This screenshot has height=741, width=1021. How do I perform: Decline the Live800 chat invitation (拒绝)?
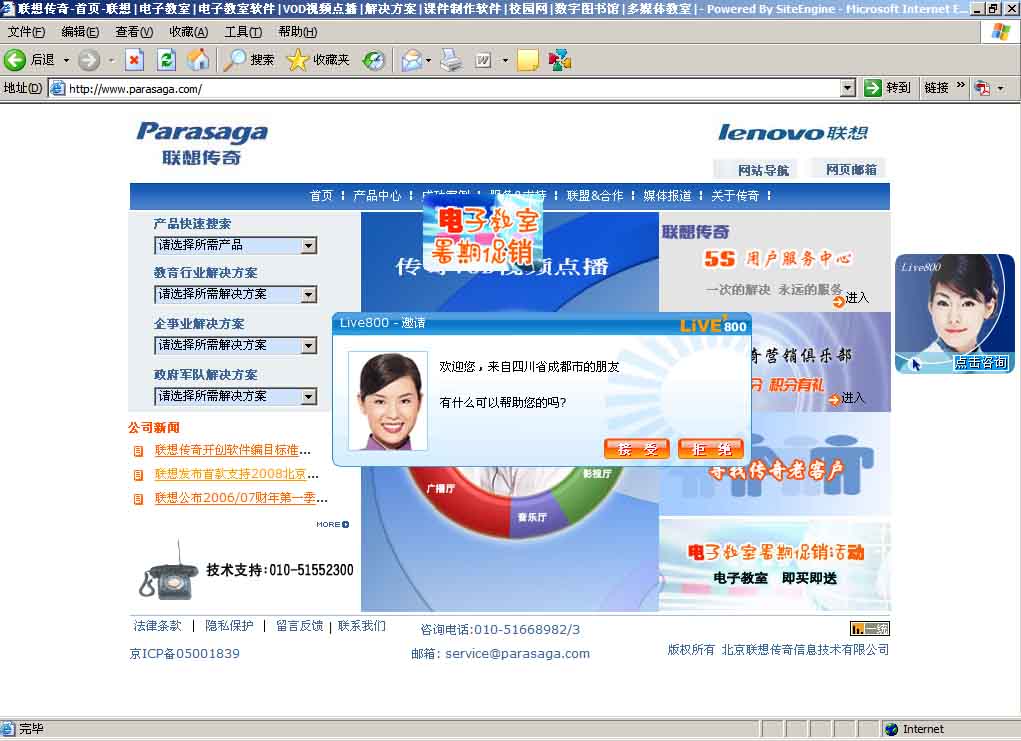tap(710, 449)
